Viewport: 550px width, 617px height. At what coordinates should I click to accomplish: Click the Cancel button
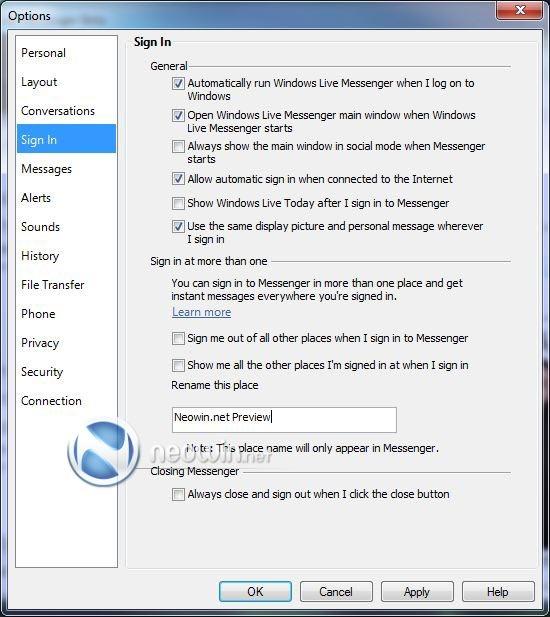coord(336,591)
